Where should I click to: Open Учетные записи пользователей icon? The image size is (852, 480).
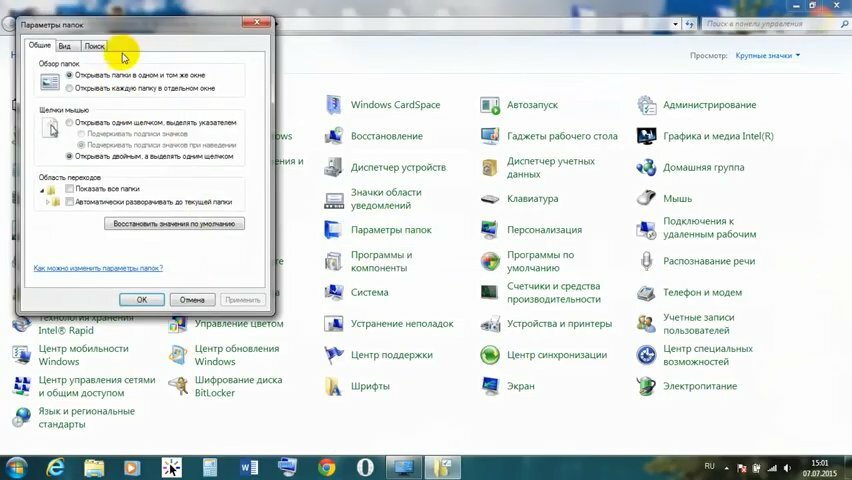pos(646,324)
